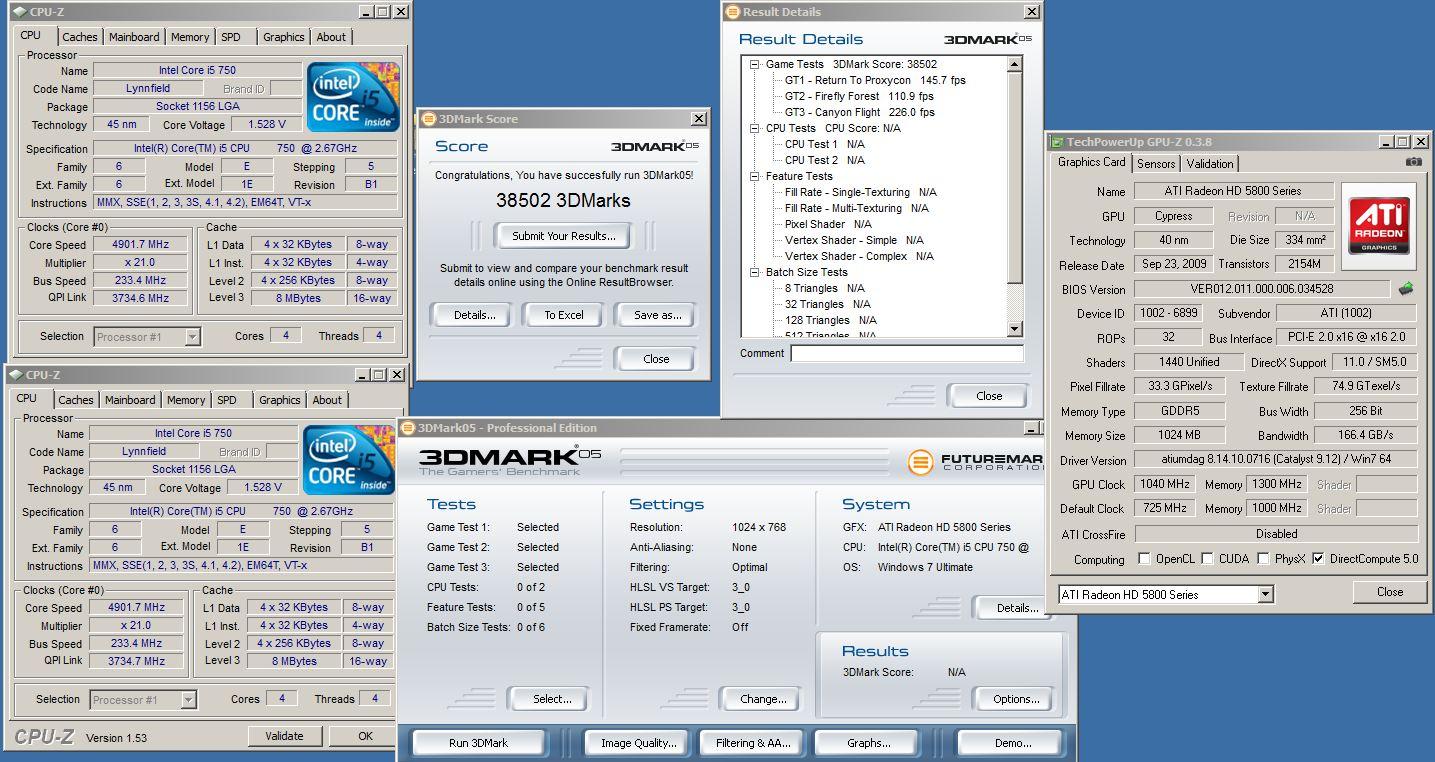Collapse the Game Tests tree node
The width and height of the screenshot is (1435, 762).
tap(756, 64)
